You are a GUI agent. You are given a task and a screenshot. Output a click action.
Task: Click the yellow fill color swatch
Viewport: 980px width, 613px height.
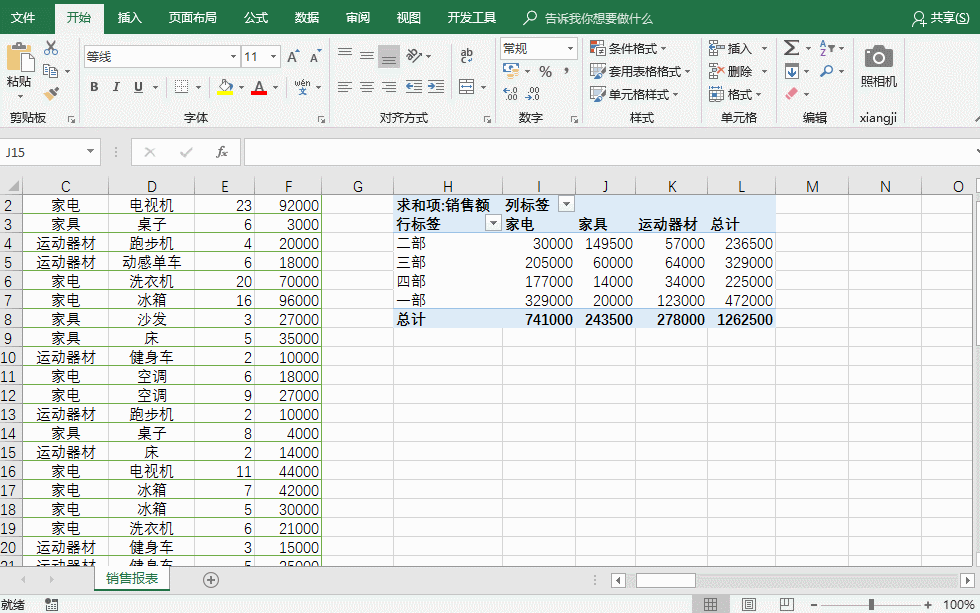[x=225, y=87]
